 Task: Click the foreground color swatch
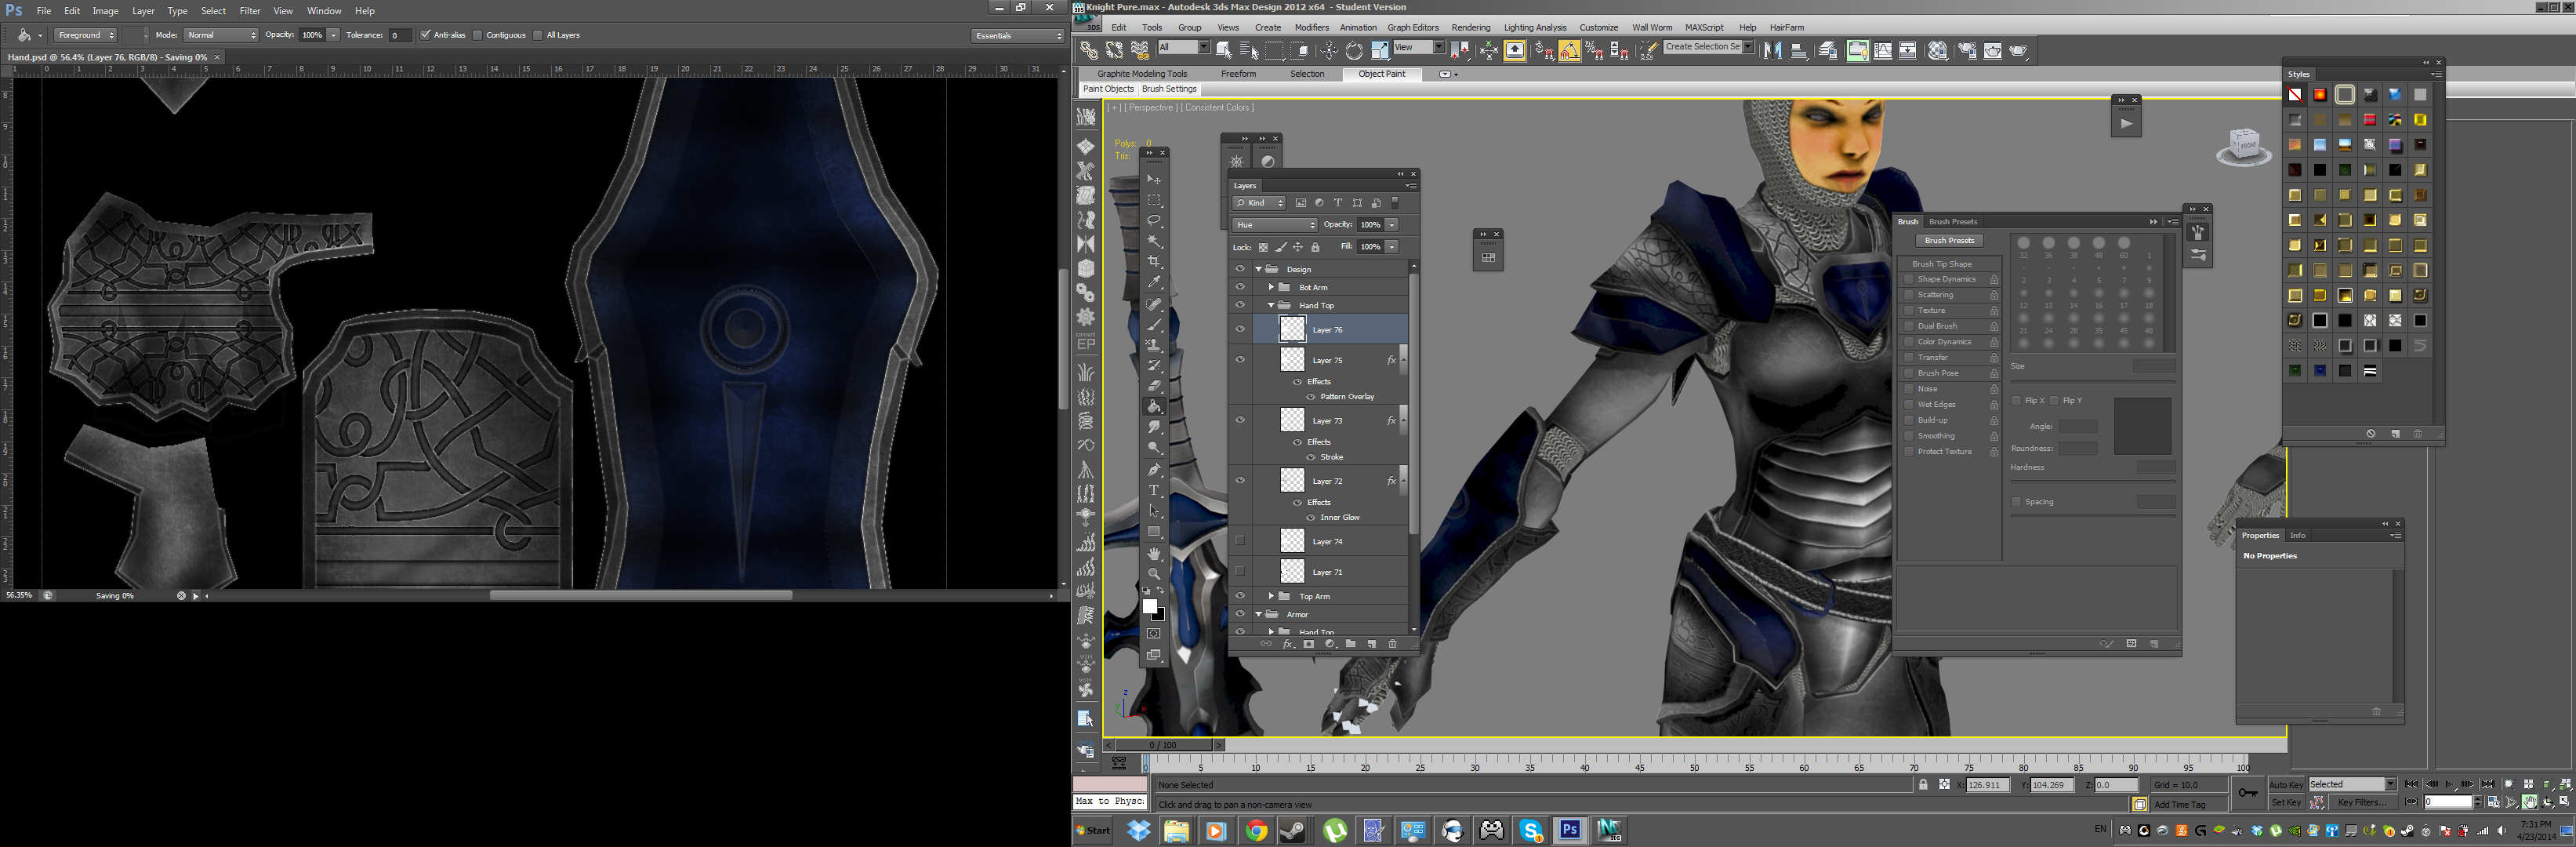(1149, 607)
